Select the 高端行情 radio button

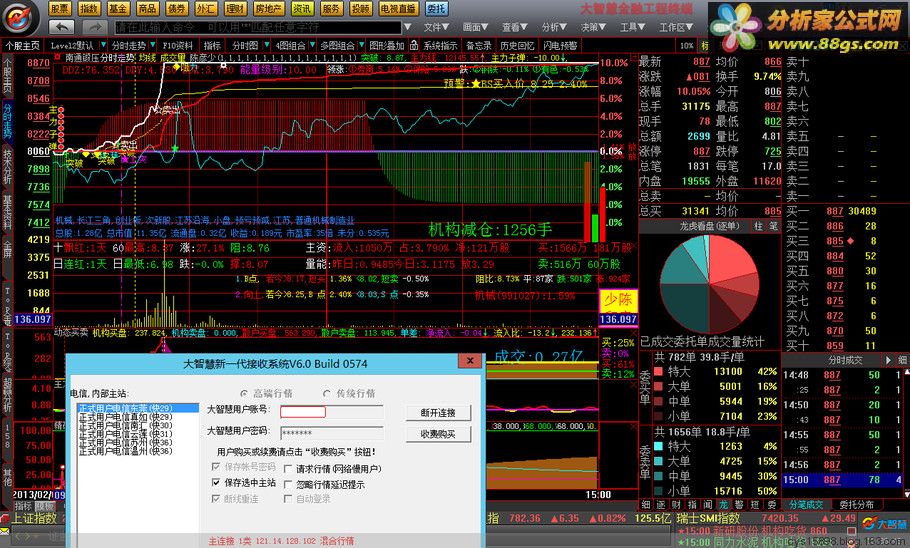(244, 394)
